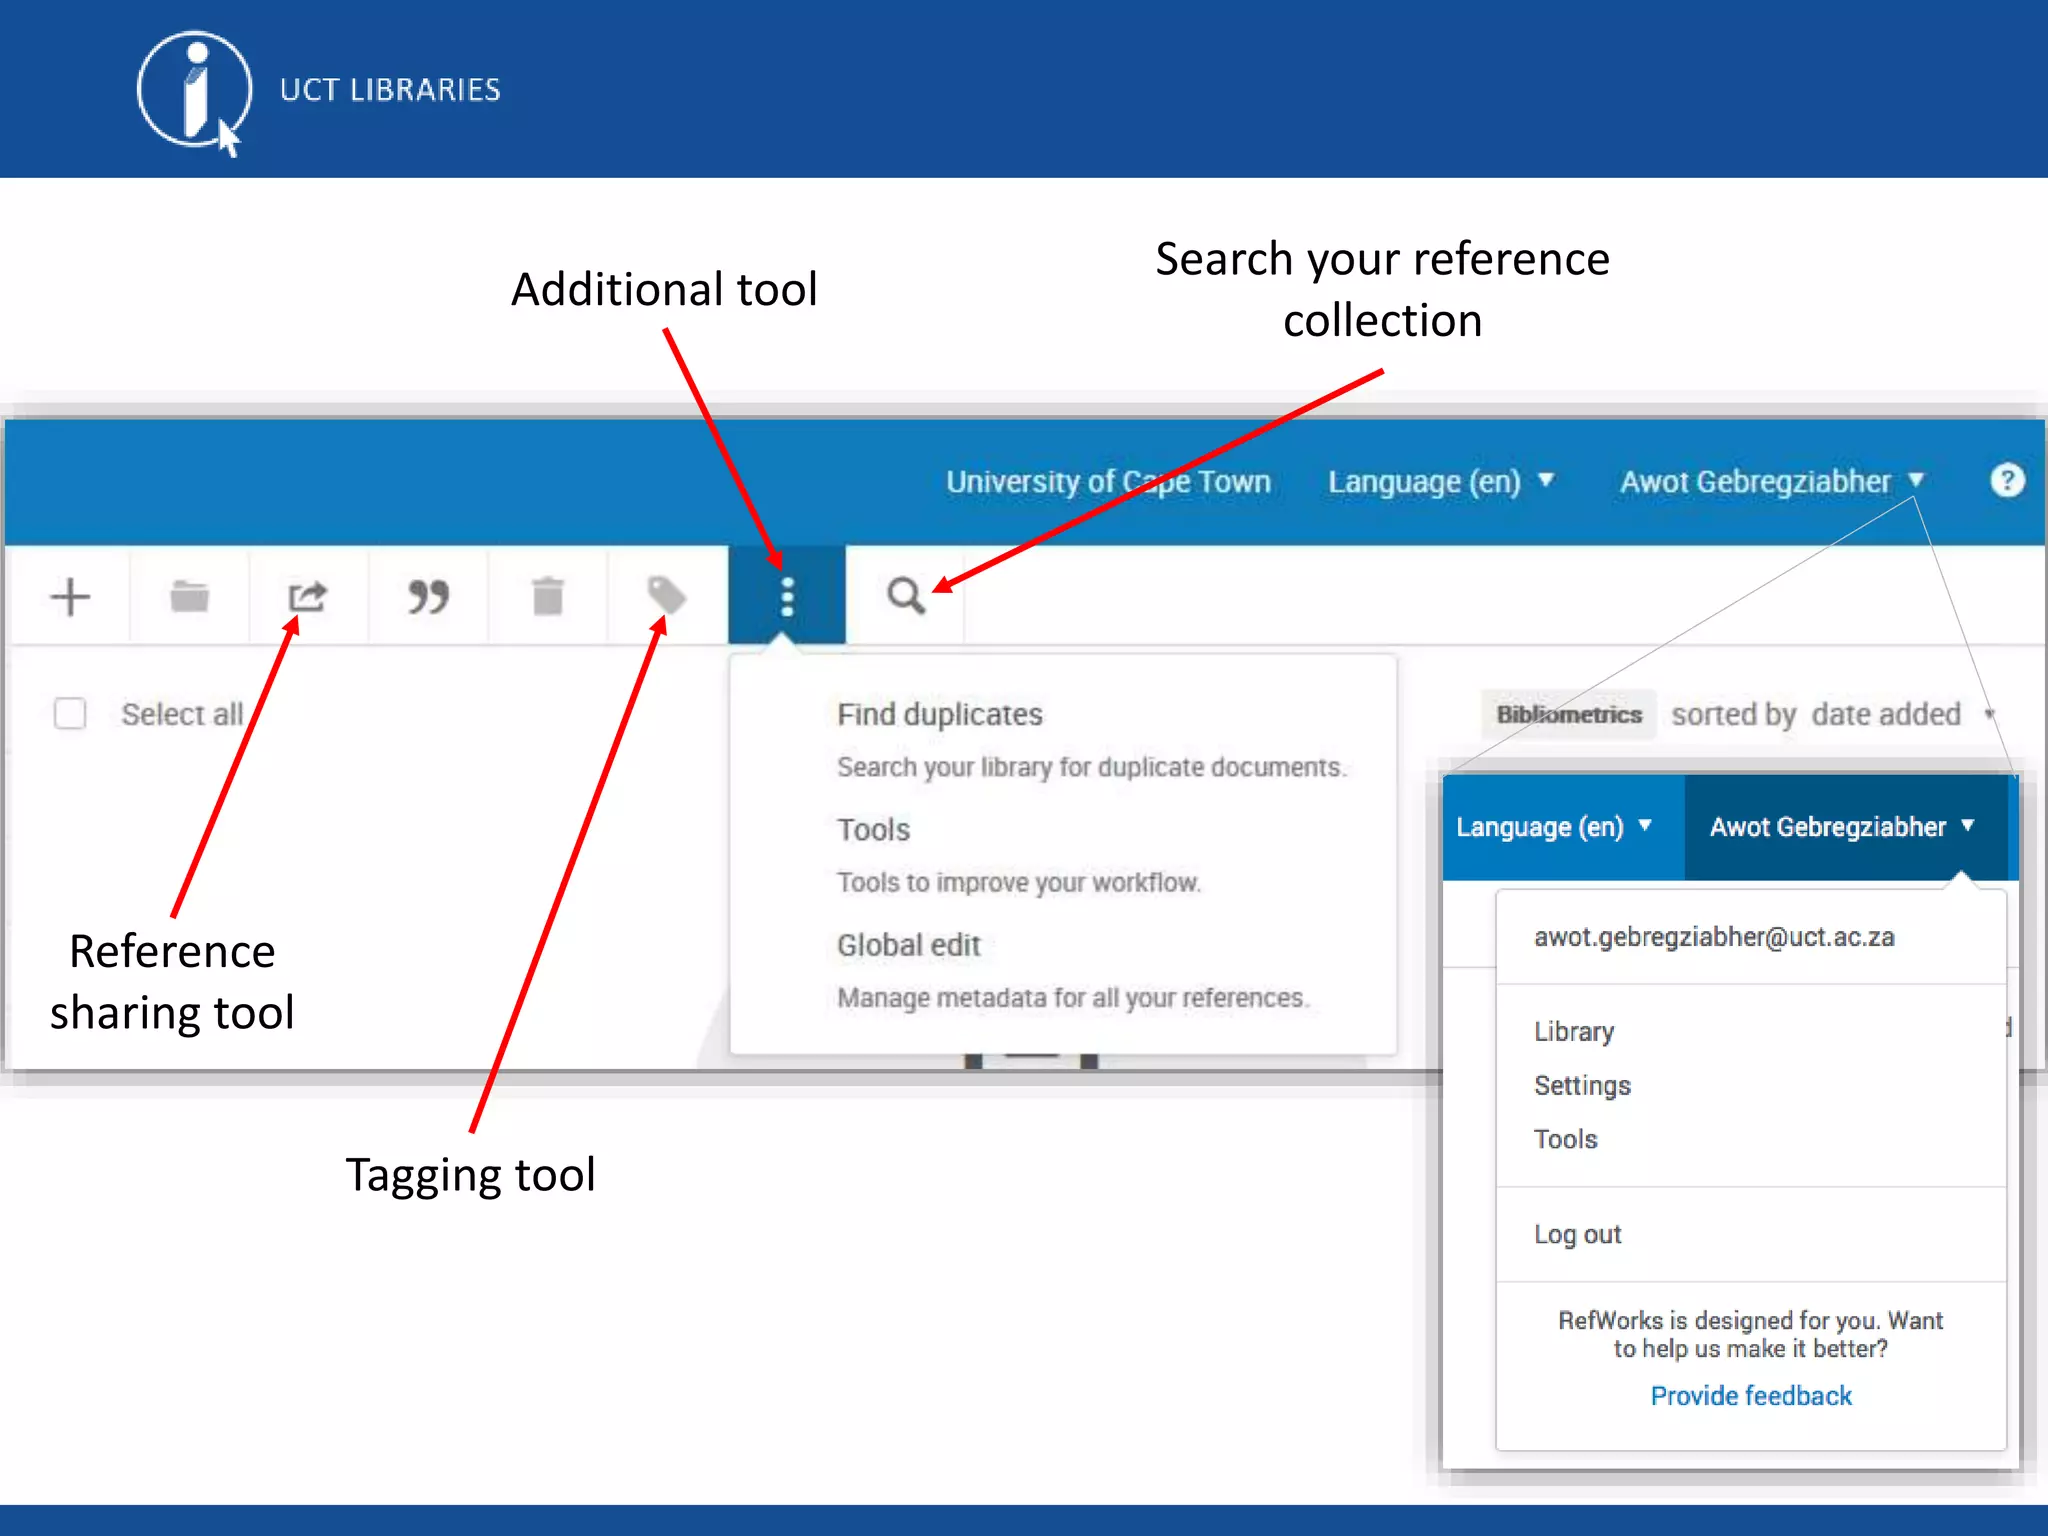Viewport: 2048px width, 1536px height.
Task: Open Language (en) dropdown in enlarged panel
Action: (1554, 827)
